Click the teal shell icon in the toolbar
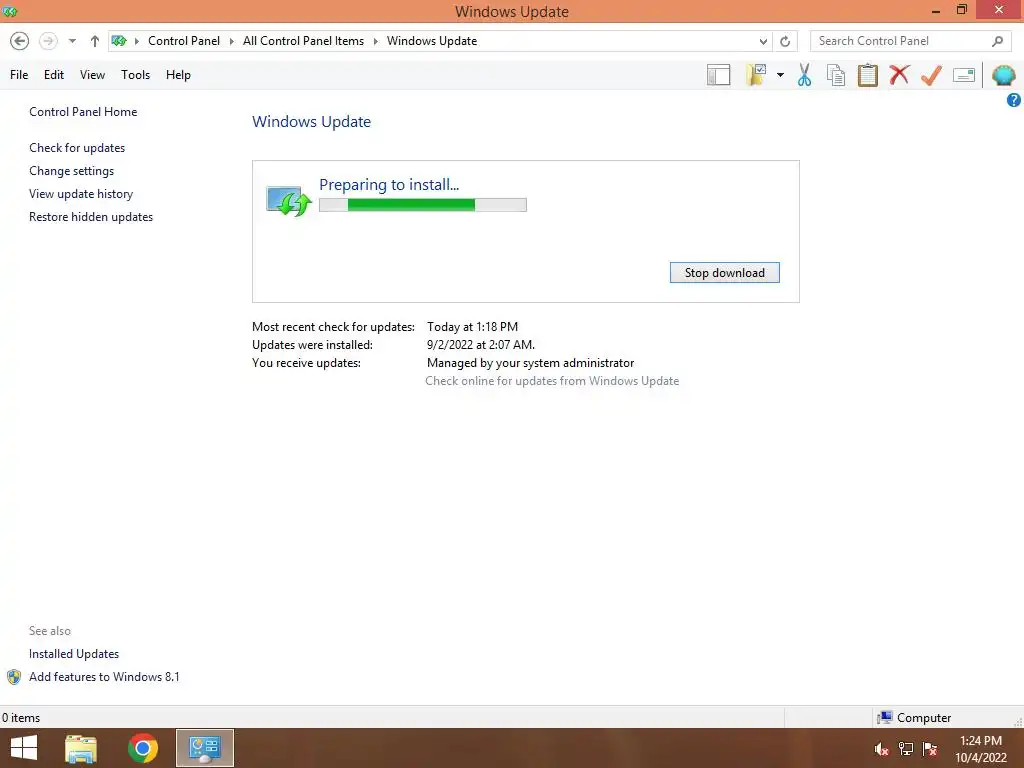This screenshot has height=768, width=1024. [1003, 75]
